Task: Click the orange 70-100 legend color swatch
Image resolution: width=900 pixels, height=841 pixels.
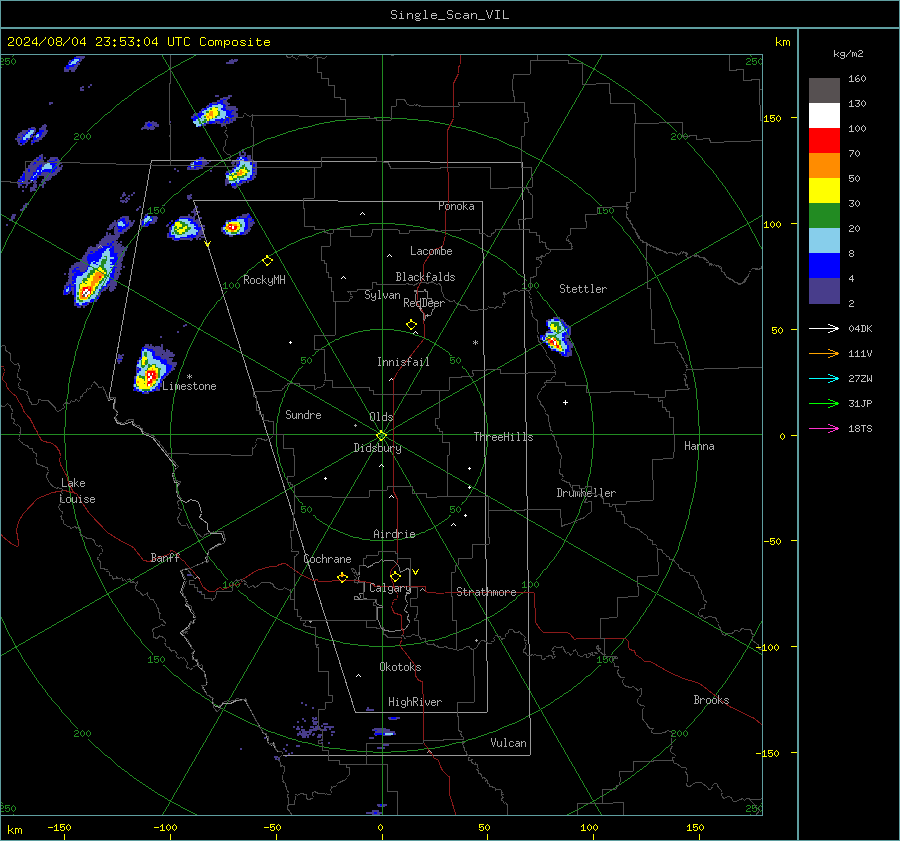Action: click(x=824, y=165)
